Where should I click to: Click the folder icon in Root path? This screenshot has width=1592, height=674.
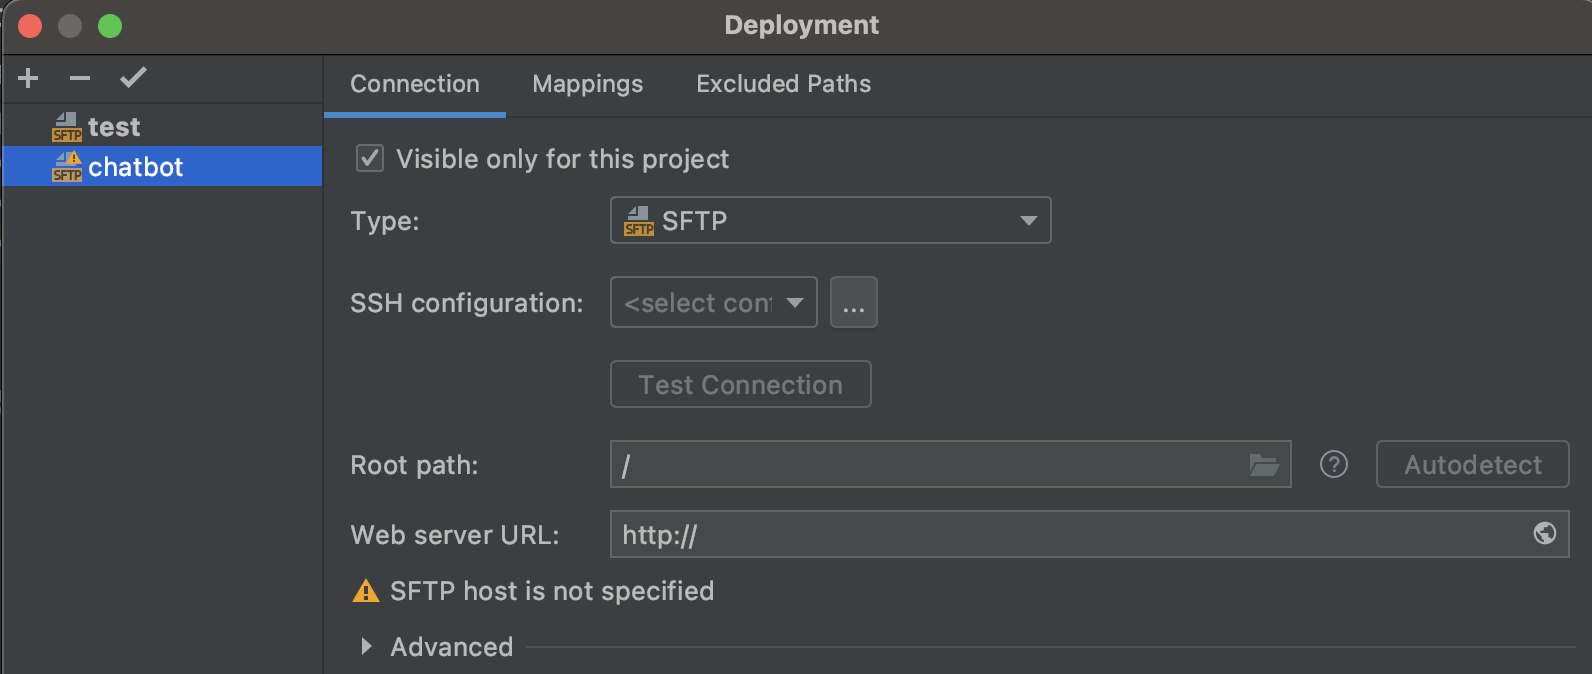click(x=1264, y=465)
